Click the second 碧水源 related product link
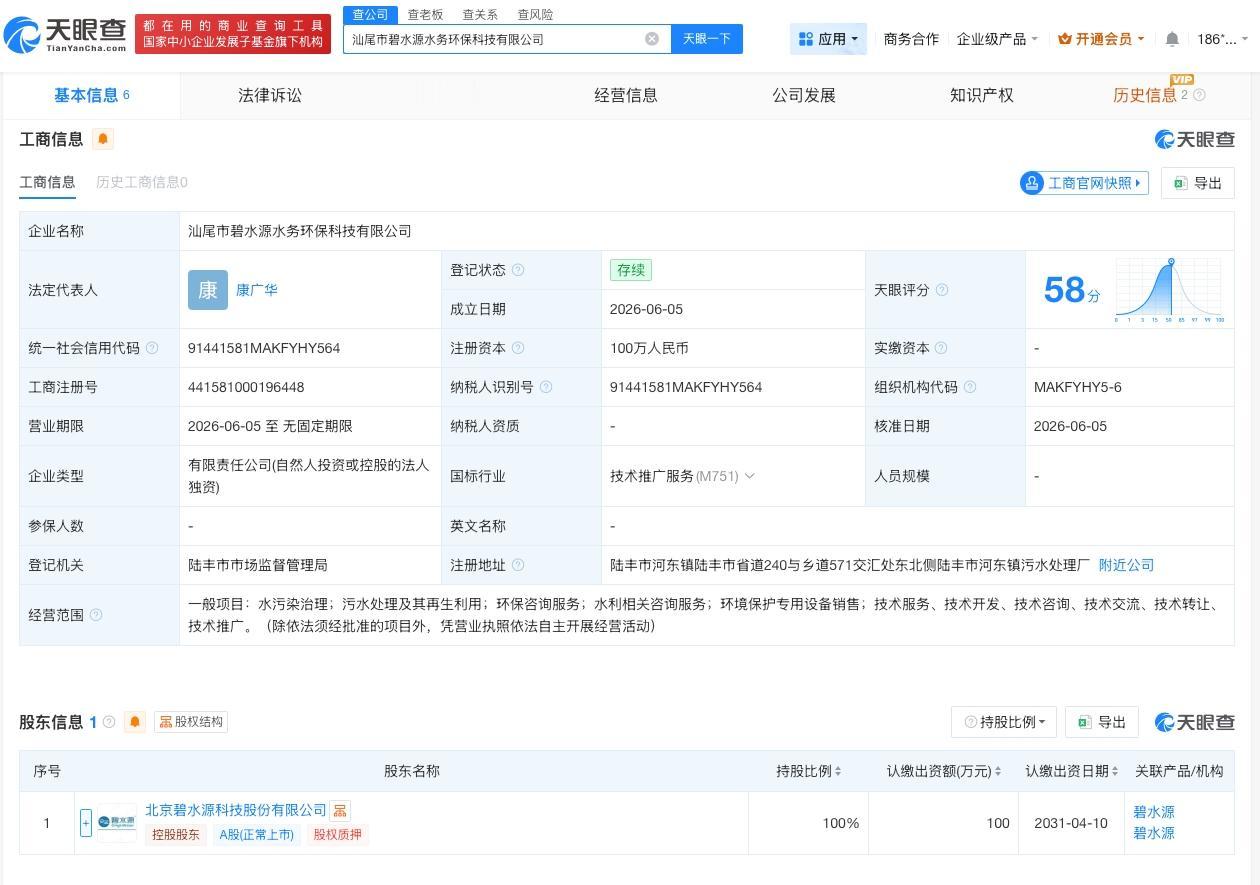The height and width of the screenshot is (885, 1260). [x=1154, y=833]
